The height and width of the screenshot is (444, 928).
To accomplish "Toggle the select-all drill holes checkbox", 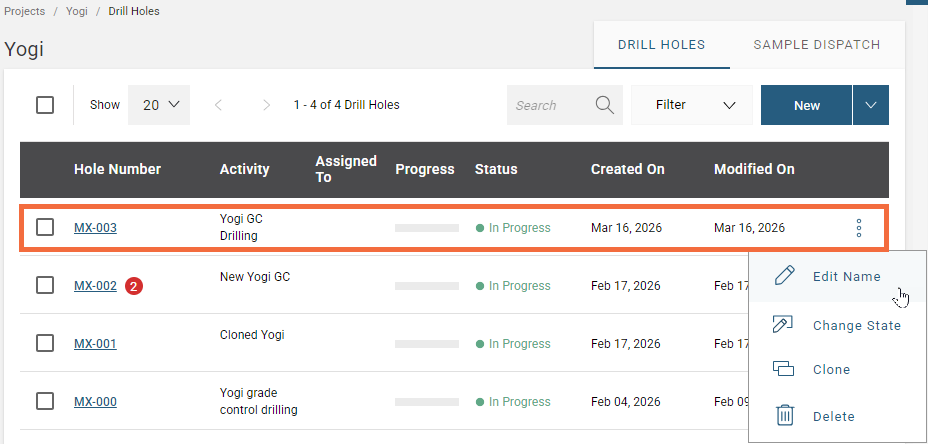I will click(x=45, y=105).
